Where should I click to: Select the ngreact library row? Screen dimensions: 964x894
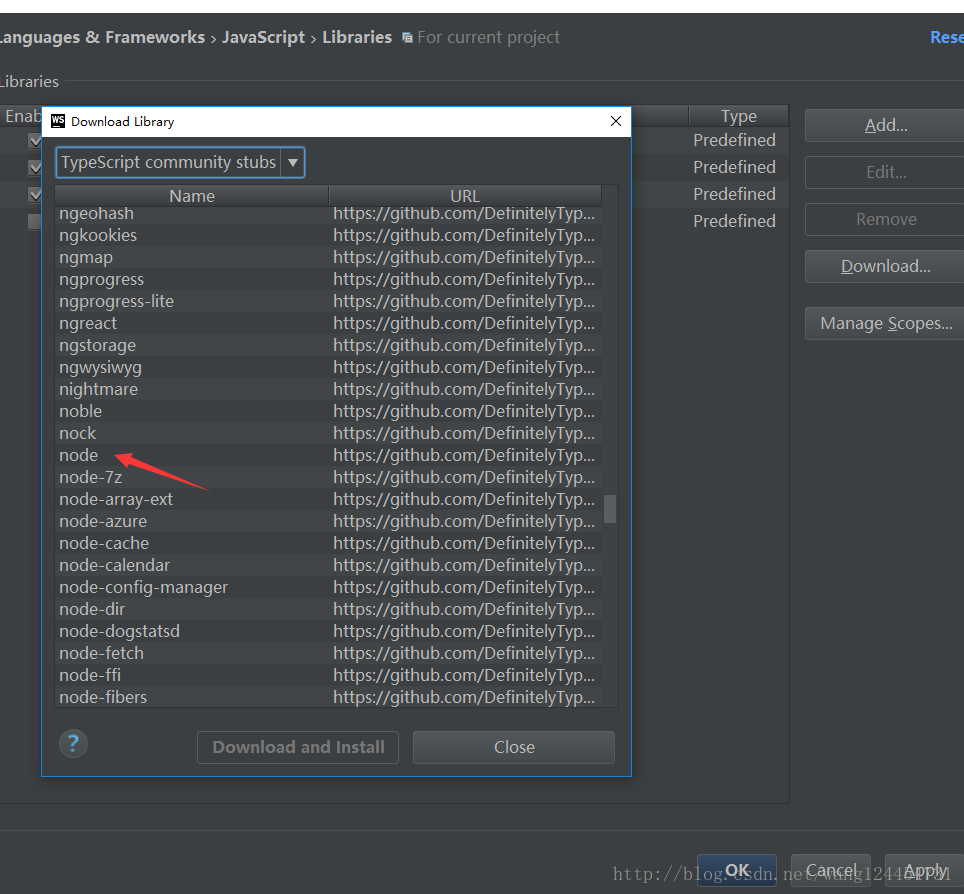click(x=328, y=323)
